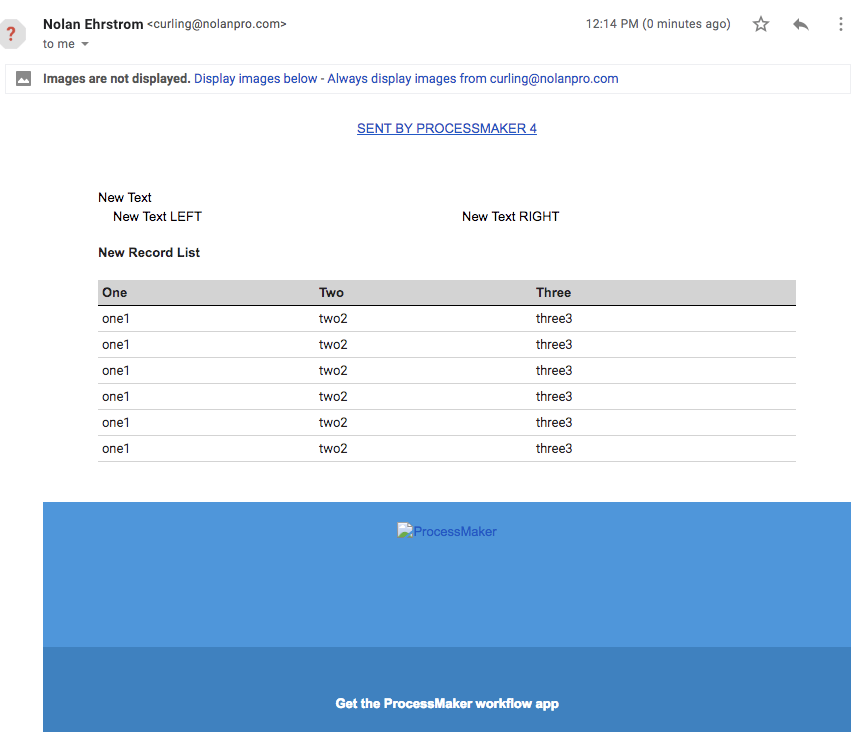Open the three-dot more options menu
This screenshot has height=732, width=865.
[x=840, y=24]
